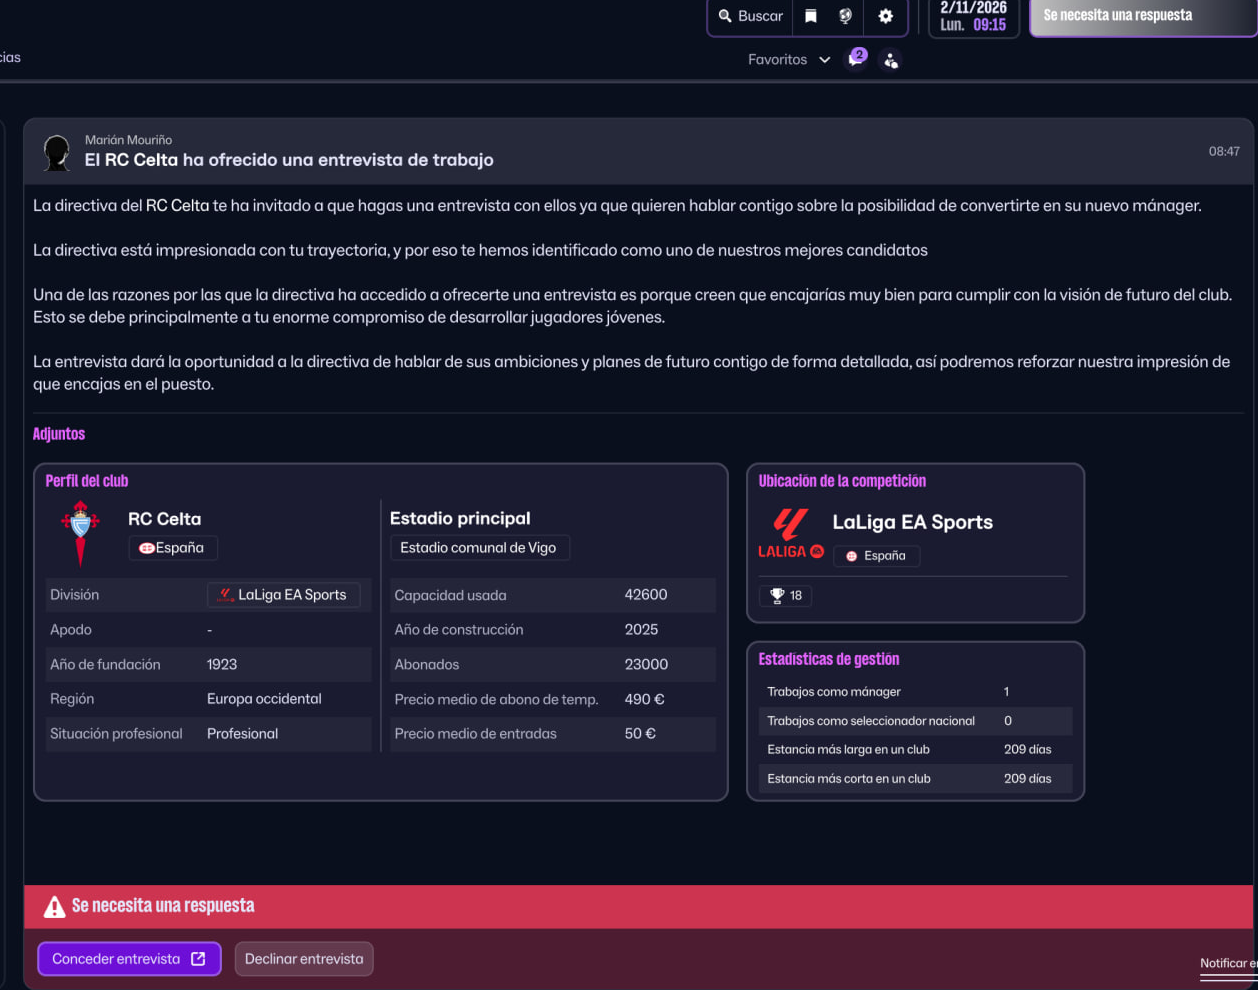This screenshot has height=990, width=1258.
Task: Open LaLiga EA Sports division tag
Action: coord(284,595)
